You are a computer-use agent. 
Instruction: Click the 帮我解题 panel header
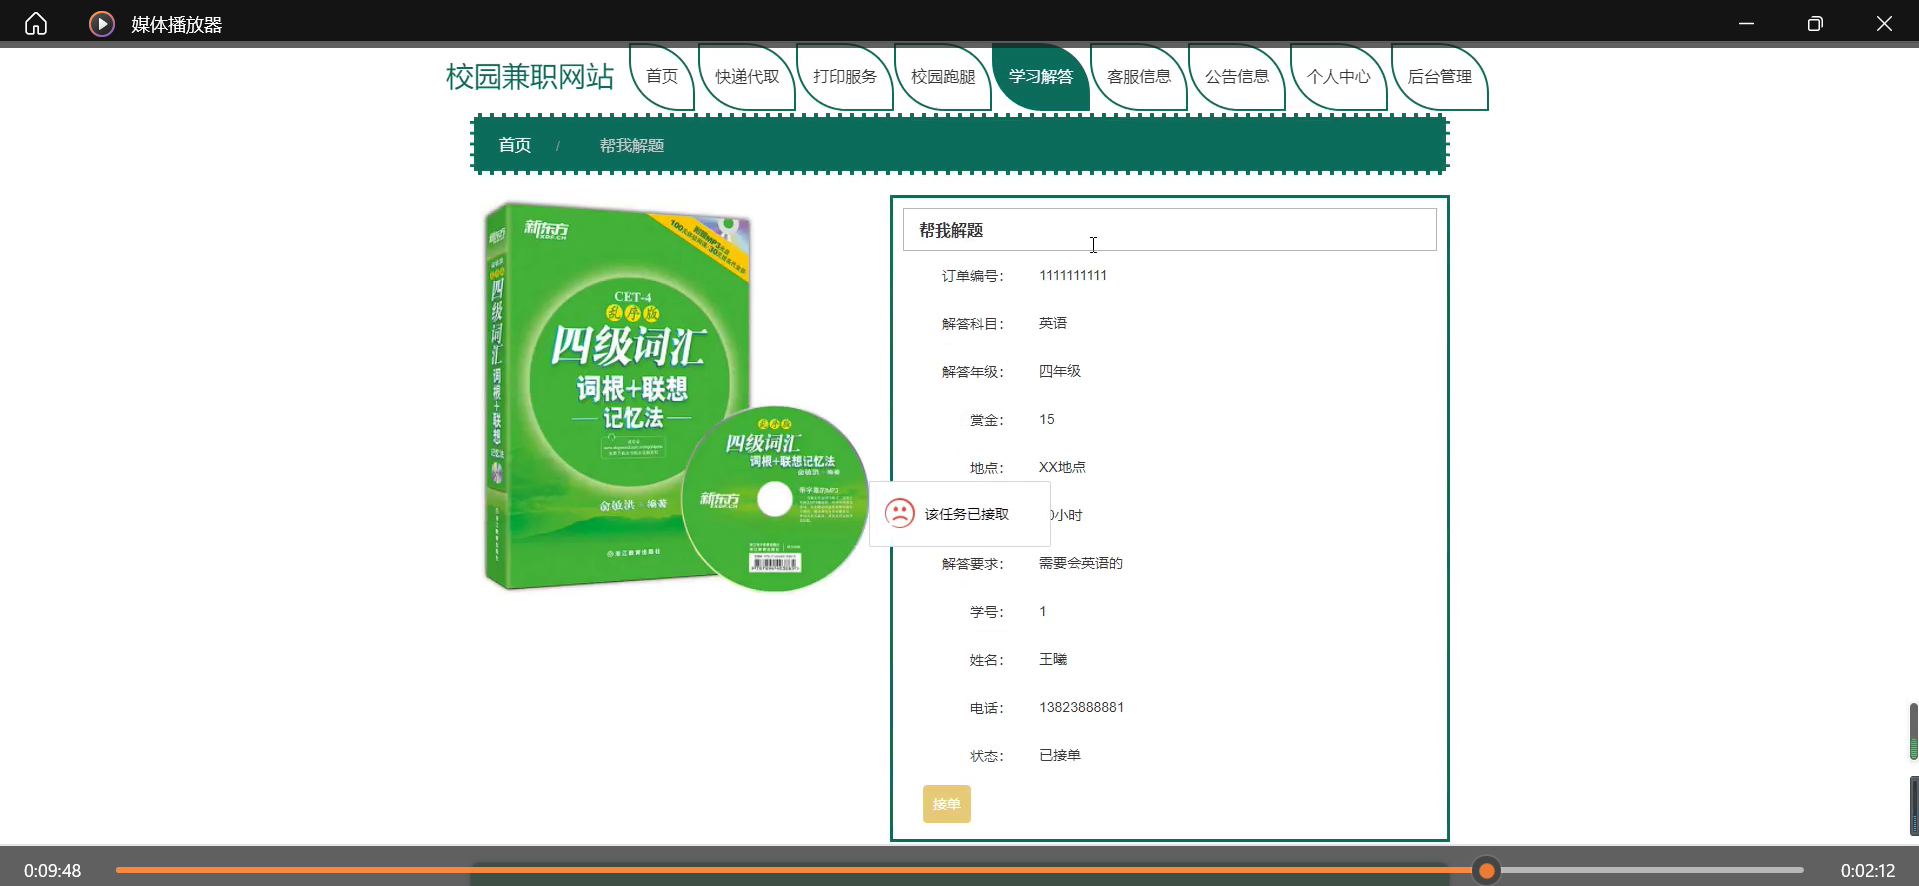[x=1169, y=230]
